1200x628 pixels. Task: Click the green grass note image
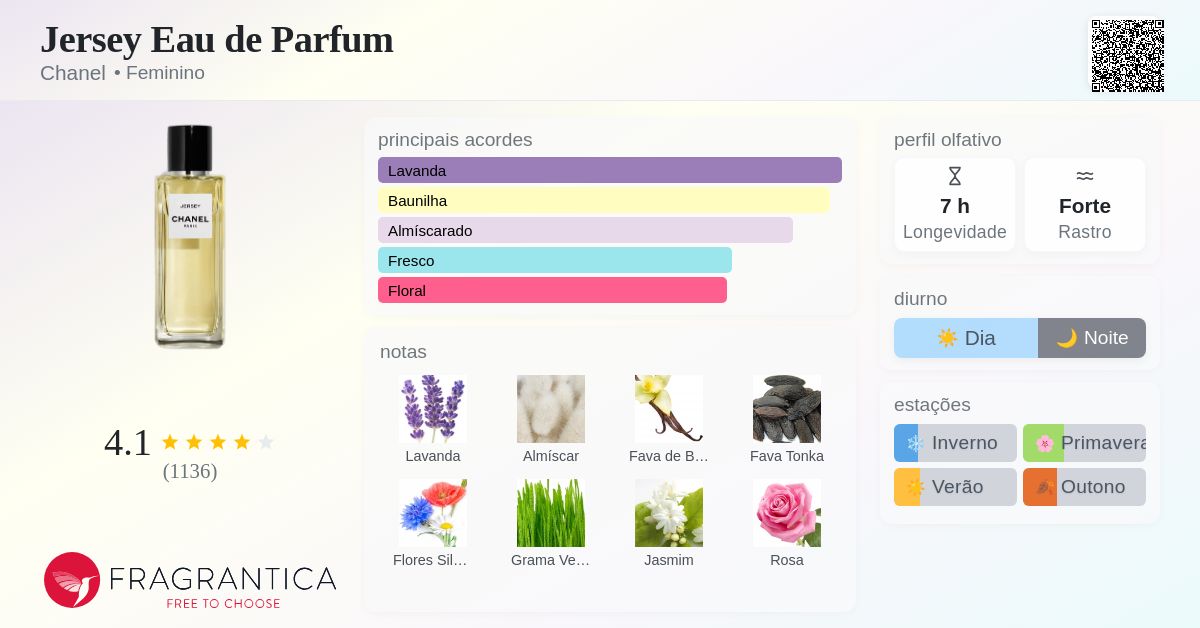551,513
